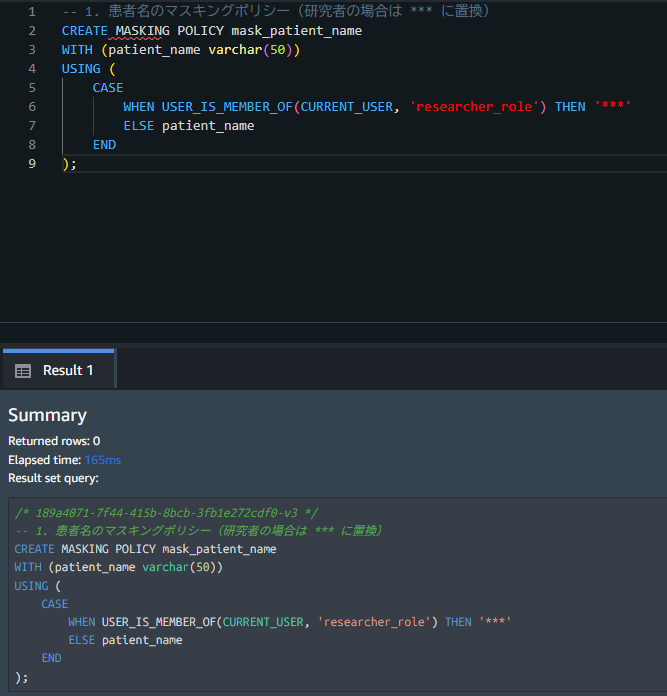Click 'ELSE patient_name' in the result query
This screenshot has width=667, height=696.
tap(125, 640)
